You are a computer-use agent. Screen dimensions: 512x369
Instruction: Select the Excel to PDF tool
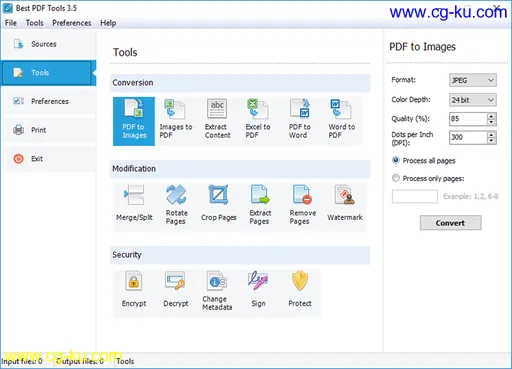click(x=258, y=121)
